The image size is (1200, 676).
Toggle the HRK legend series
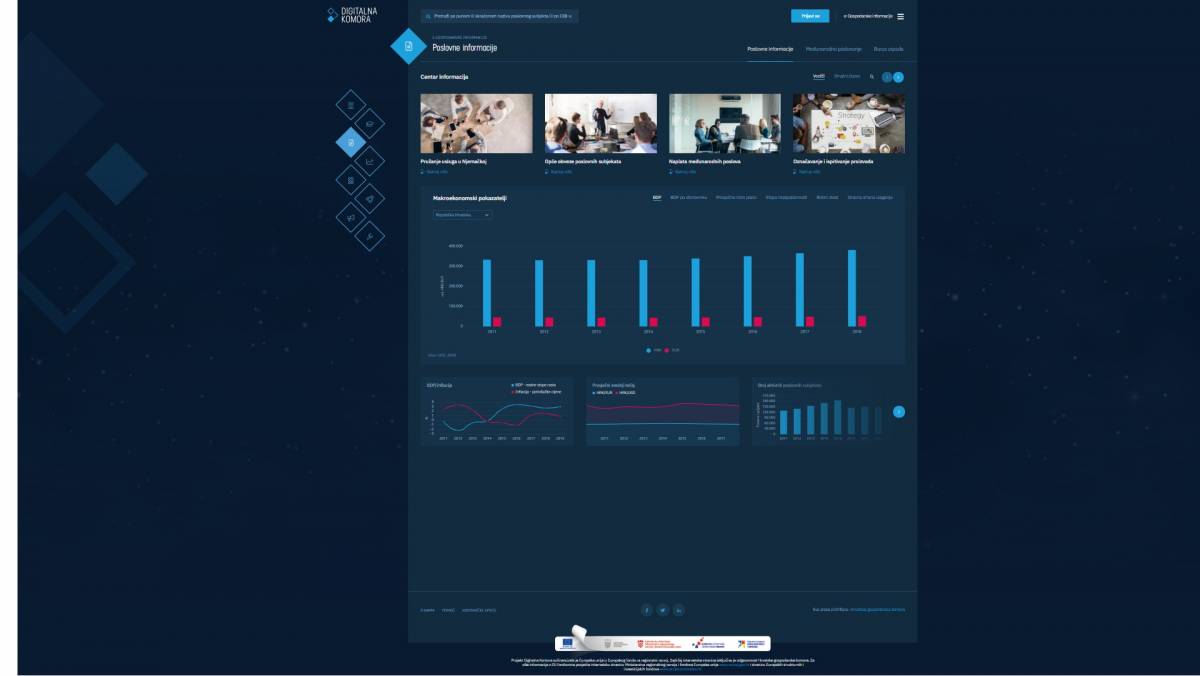coord(652,350)
